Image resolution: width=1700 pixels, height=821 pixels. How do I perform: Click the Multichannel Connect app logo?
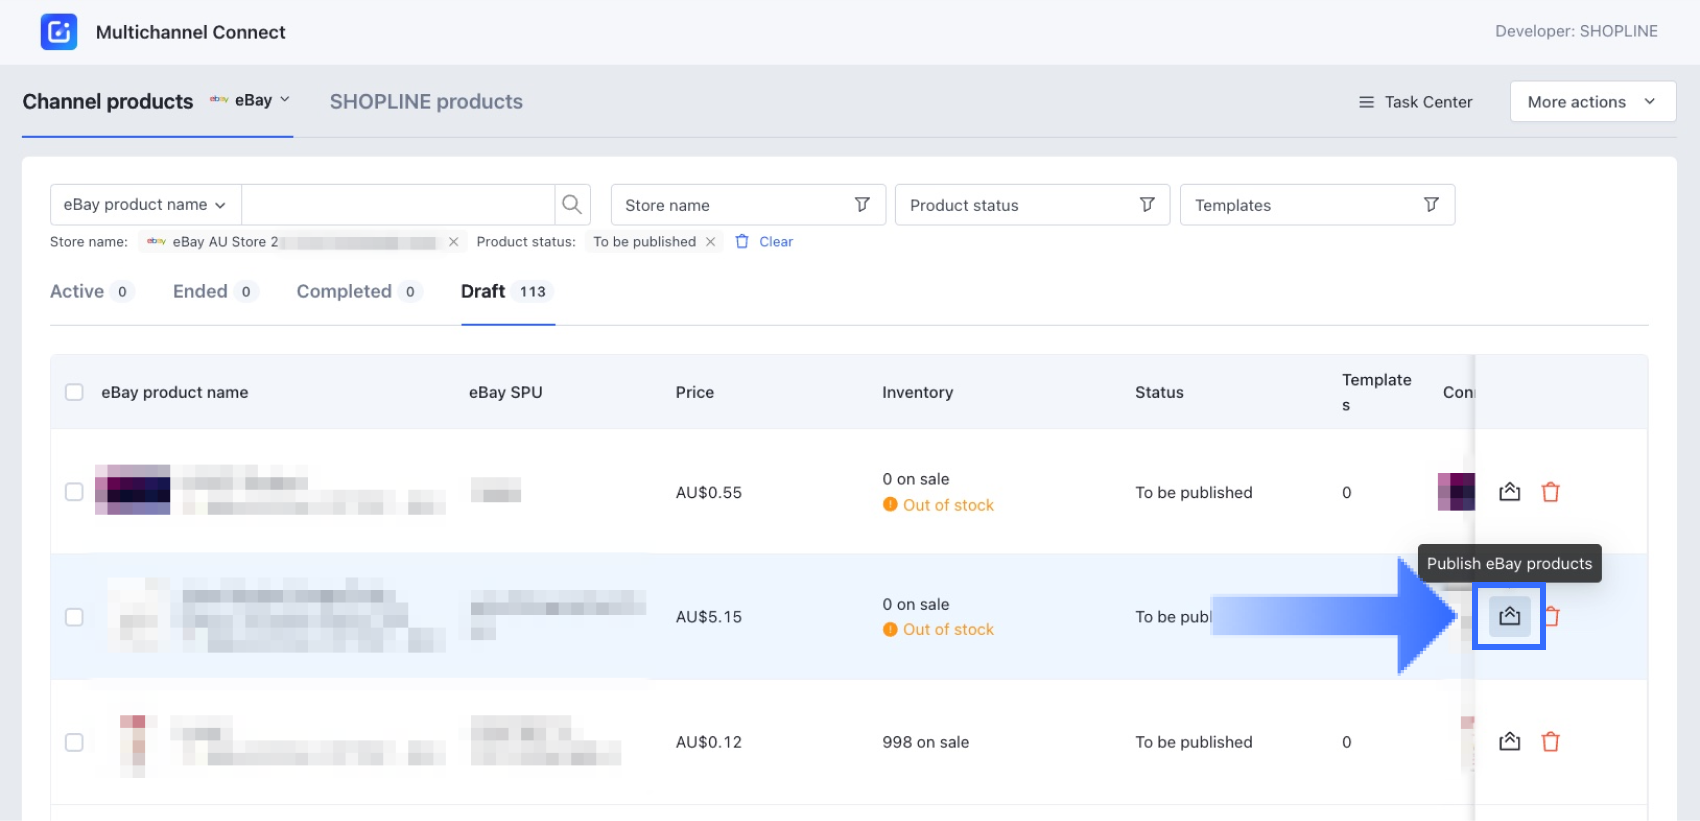click(58, 32)
